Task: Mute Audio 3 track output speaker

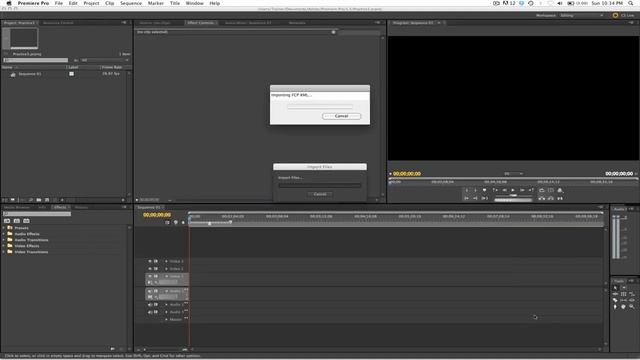Action: point(150,312)
